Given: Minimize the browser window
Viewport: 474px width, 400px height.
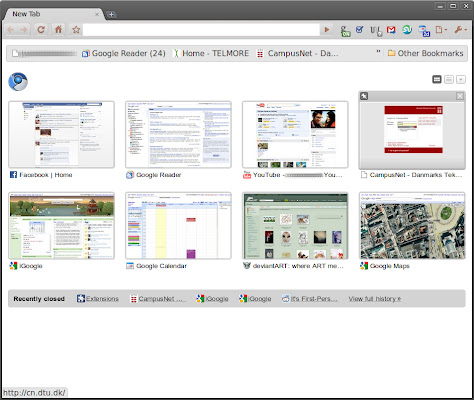Looking at the screenshot, I should 440,6.
